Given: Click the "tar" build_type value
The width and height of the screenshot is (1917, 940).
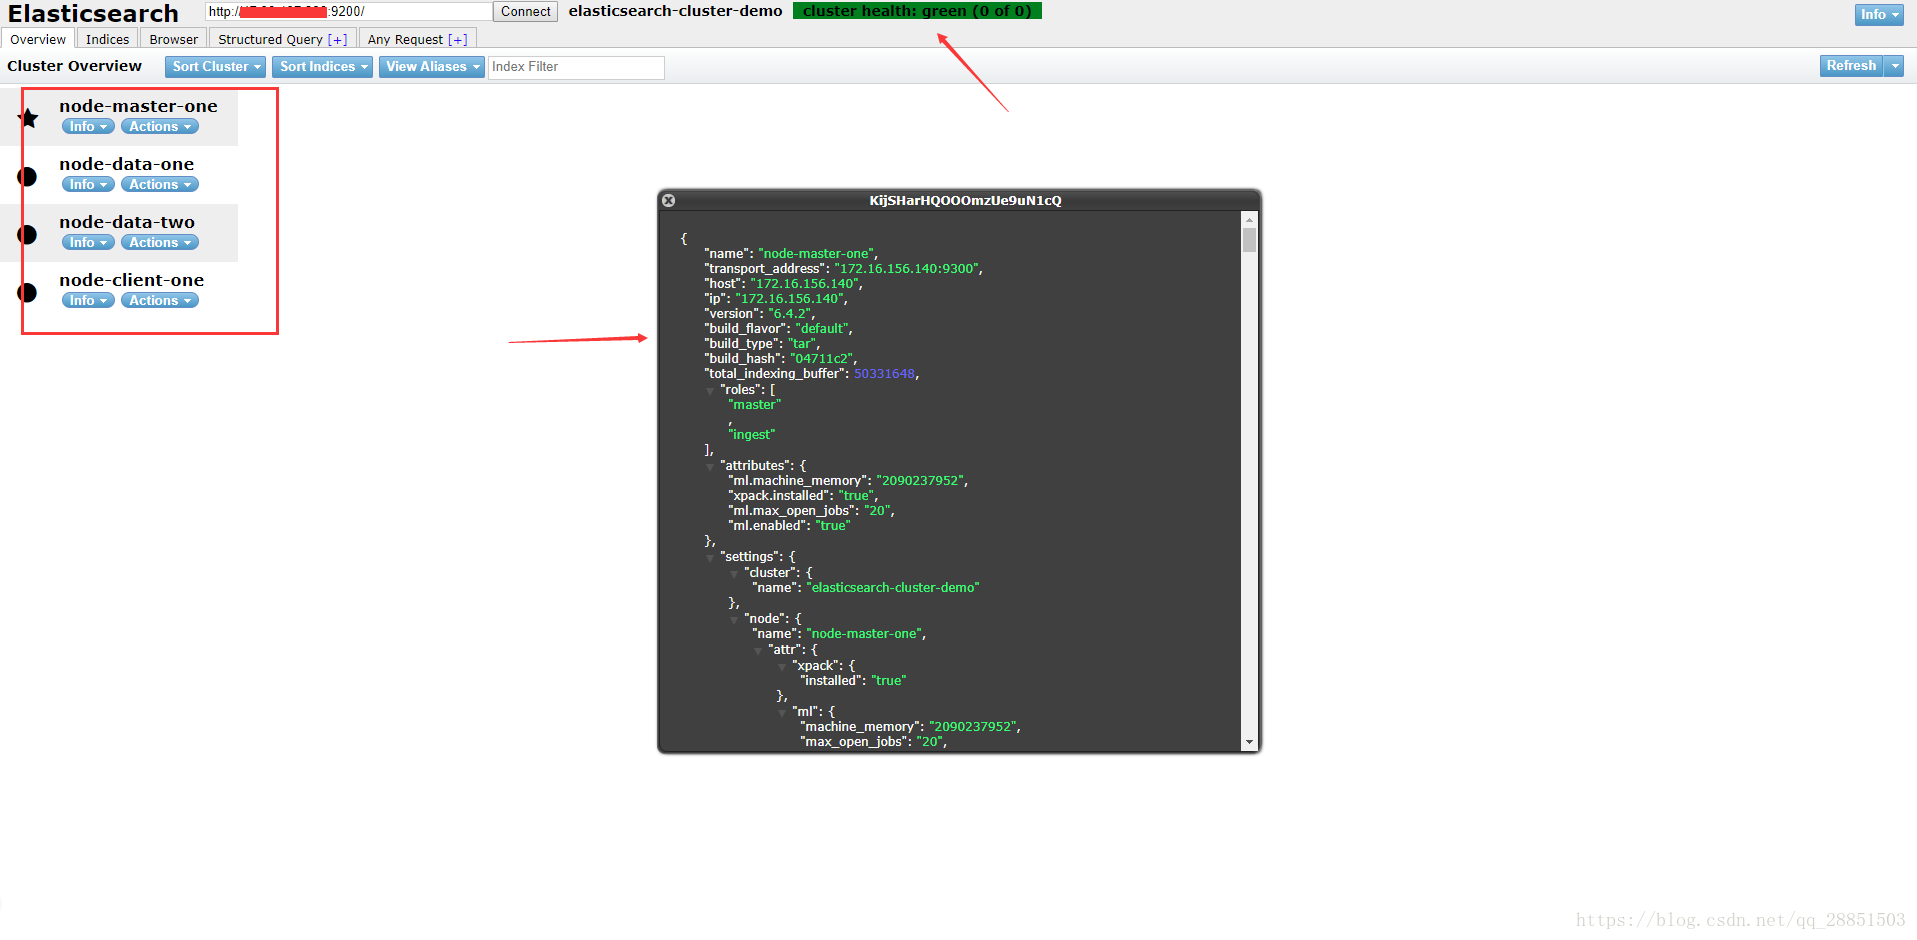Looking at the screenshot, I should 802,344.
